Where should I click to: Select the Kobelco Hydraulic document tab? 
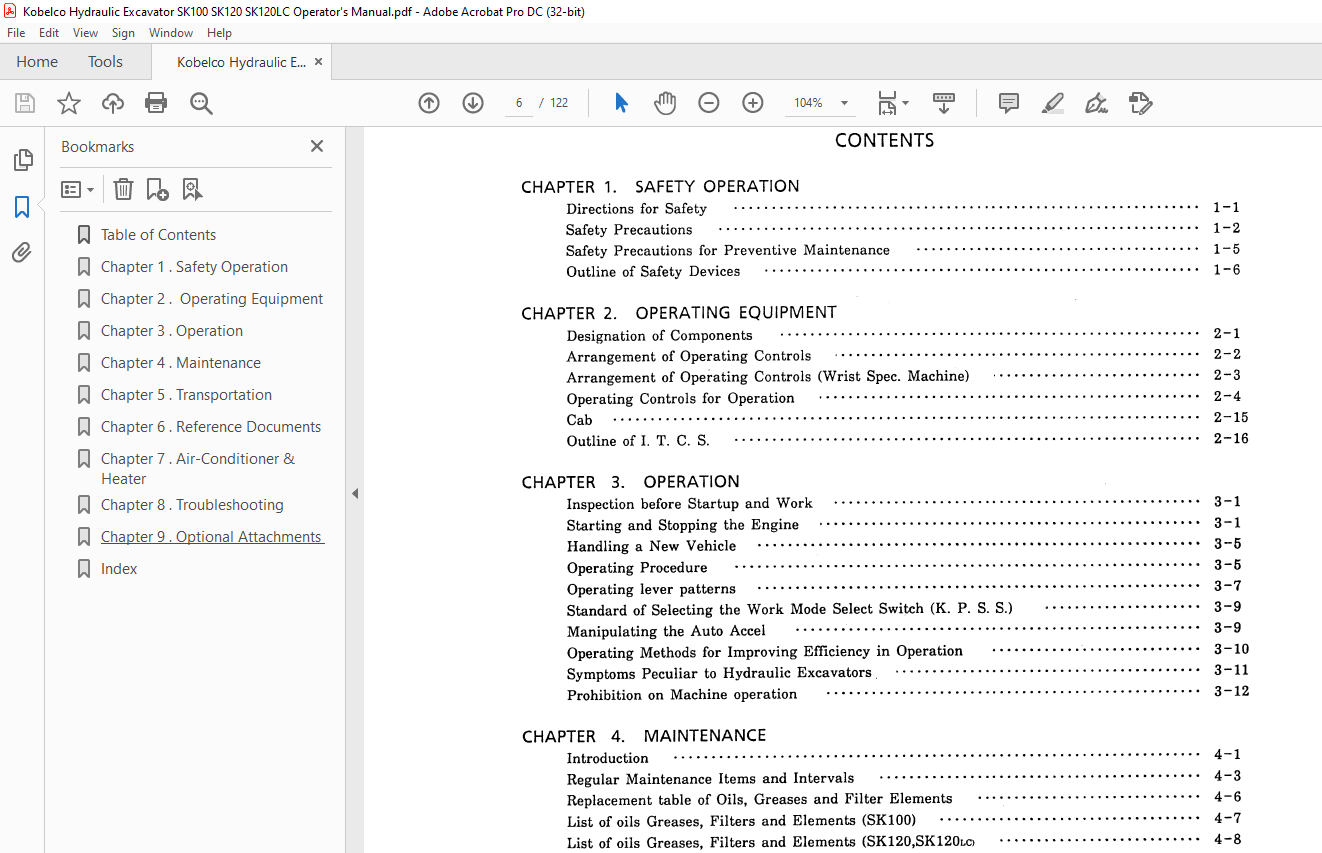click(x=241, y=62)
